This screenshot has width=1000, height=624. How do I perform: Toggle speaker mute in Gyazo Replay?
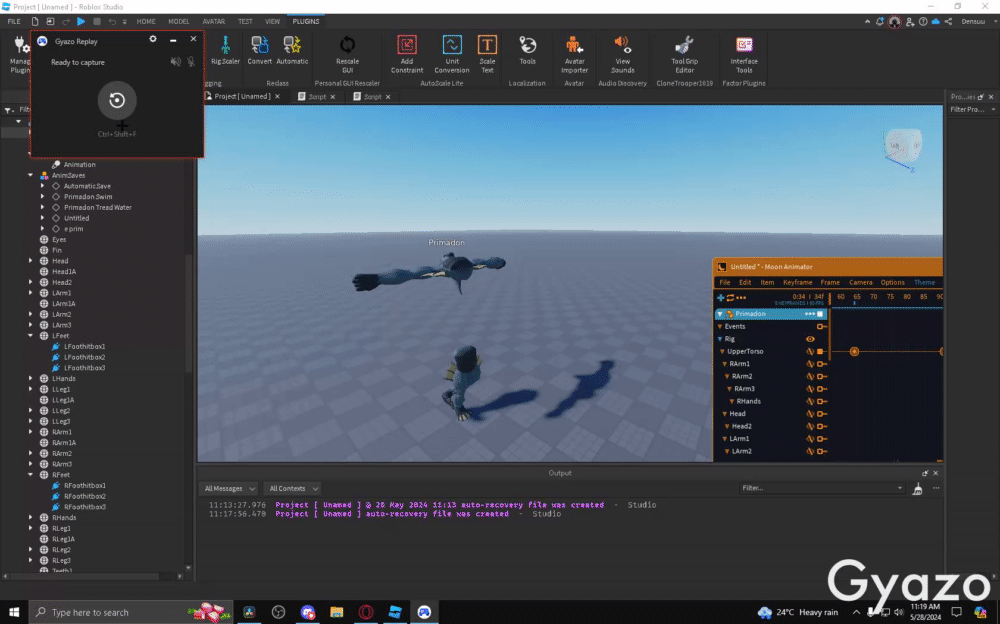coord(175,62)
